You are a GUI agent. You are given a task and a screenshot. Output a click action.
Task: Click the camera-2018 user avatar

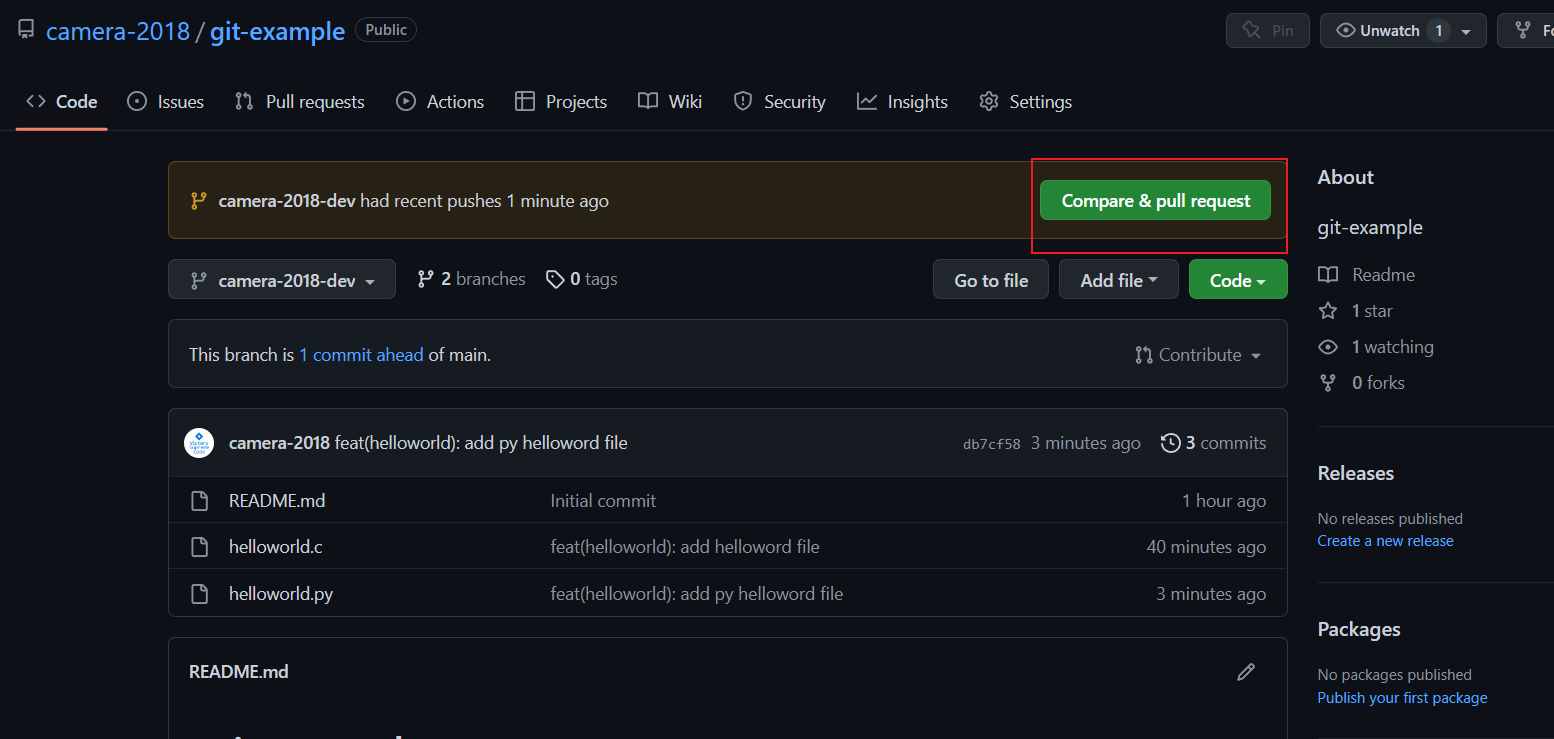pyautogui.click(x=199, y=443)
